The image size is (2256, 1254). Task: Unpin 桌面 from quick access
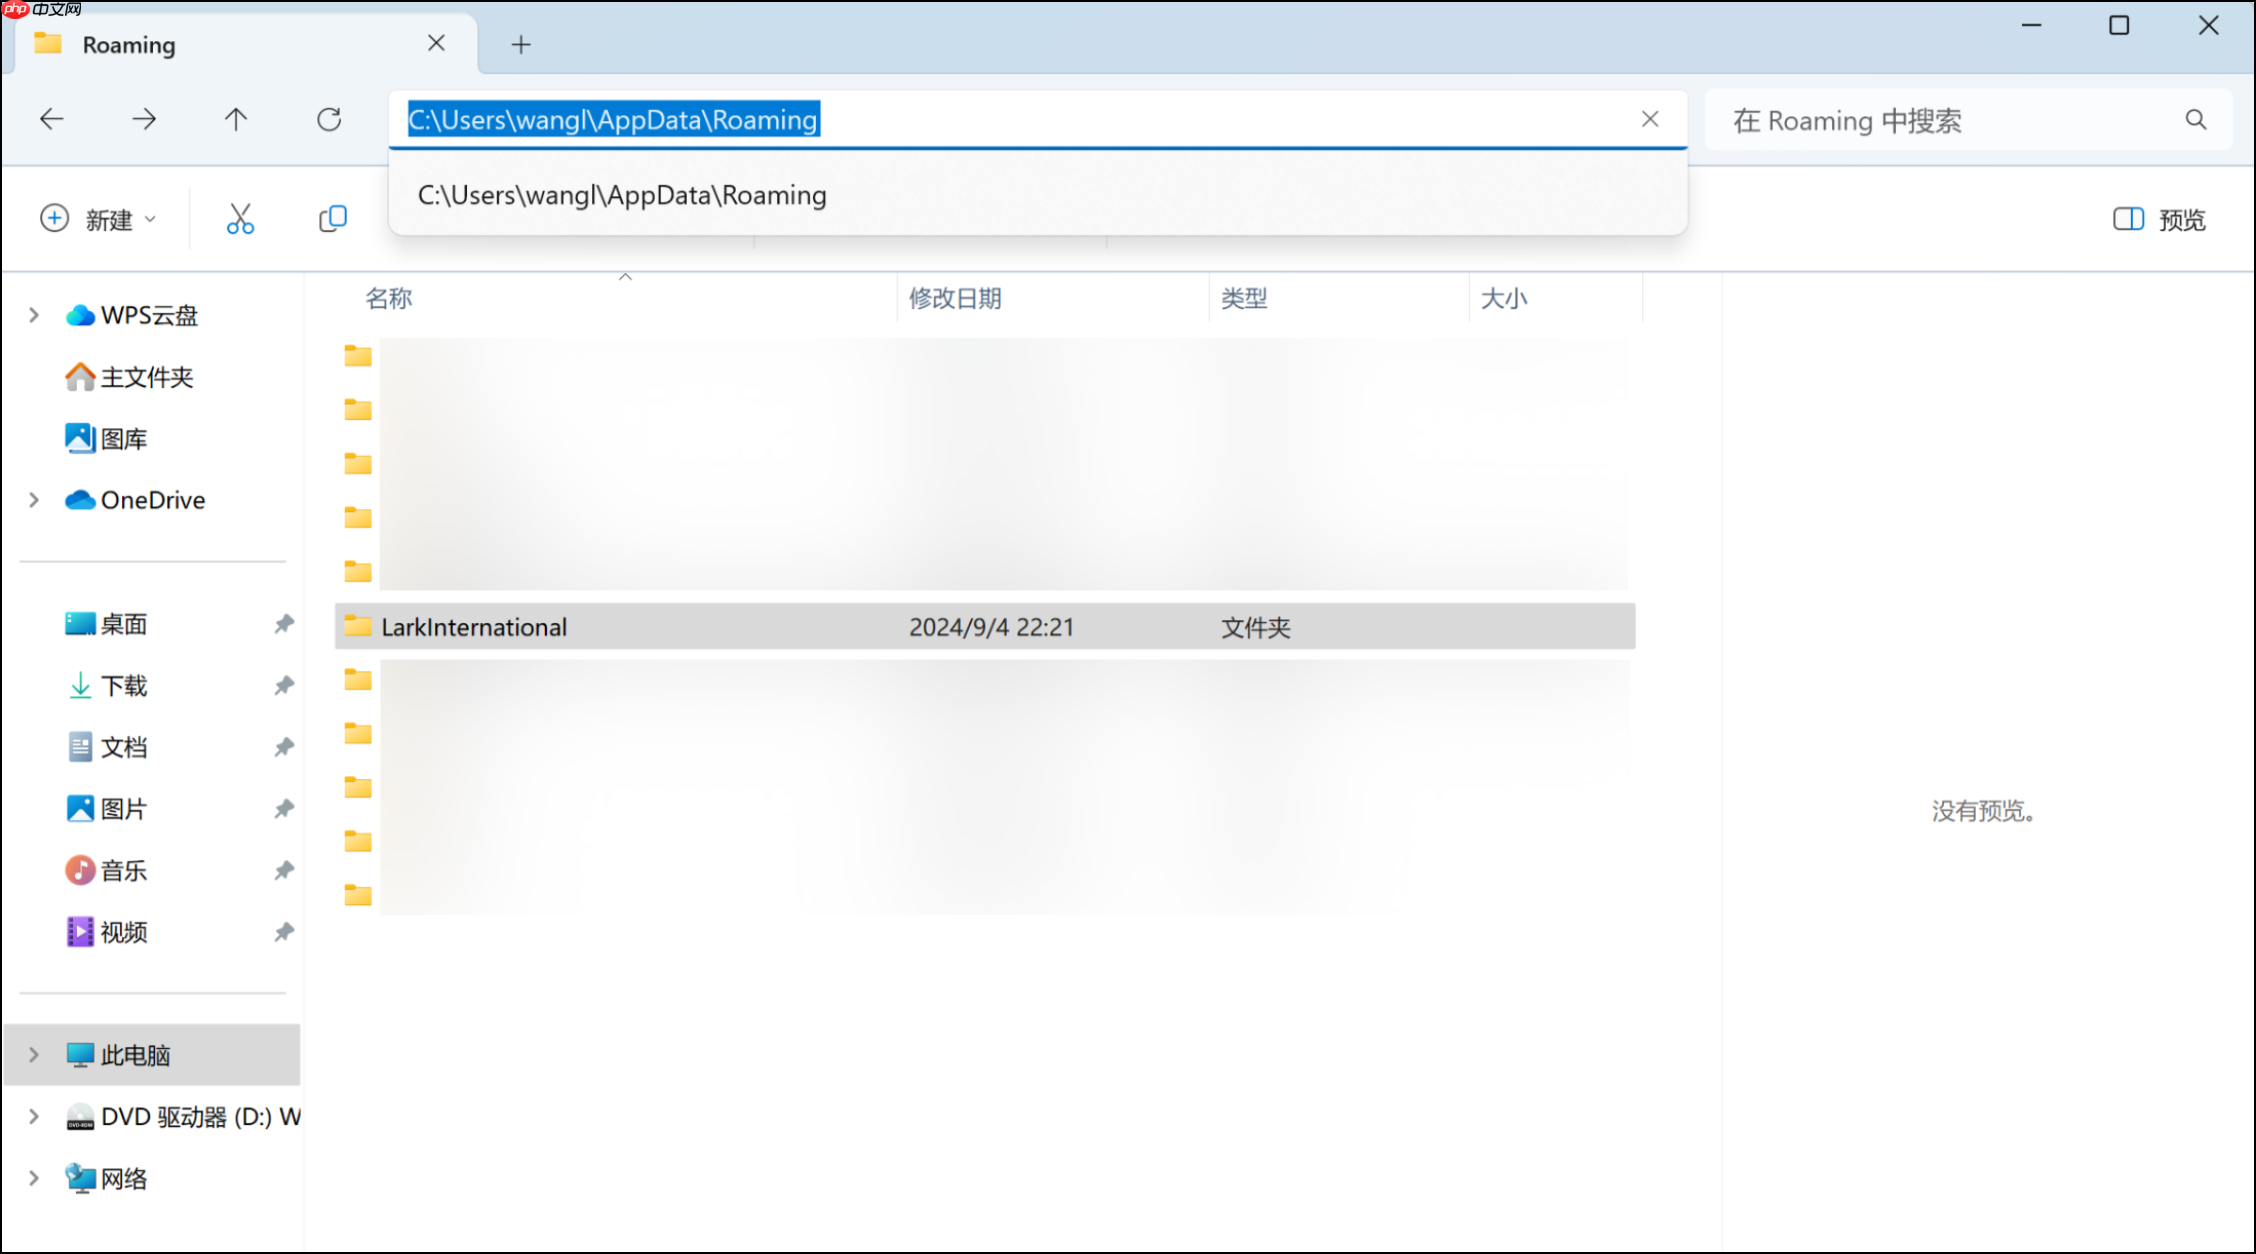pyautogui.click(x=284, y=624)
